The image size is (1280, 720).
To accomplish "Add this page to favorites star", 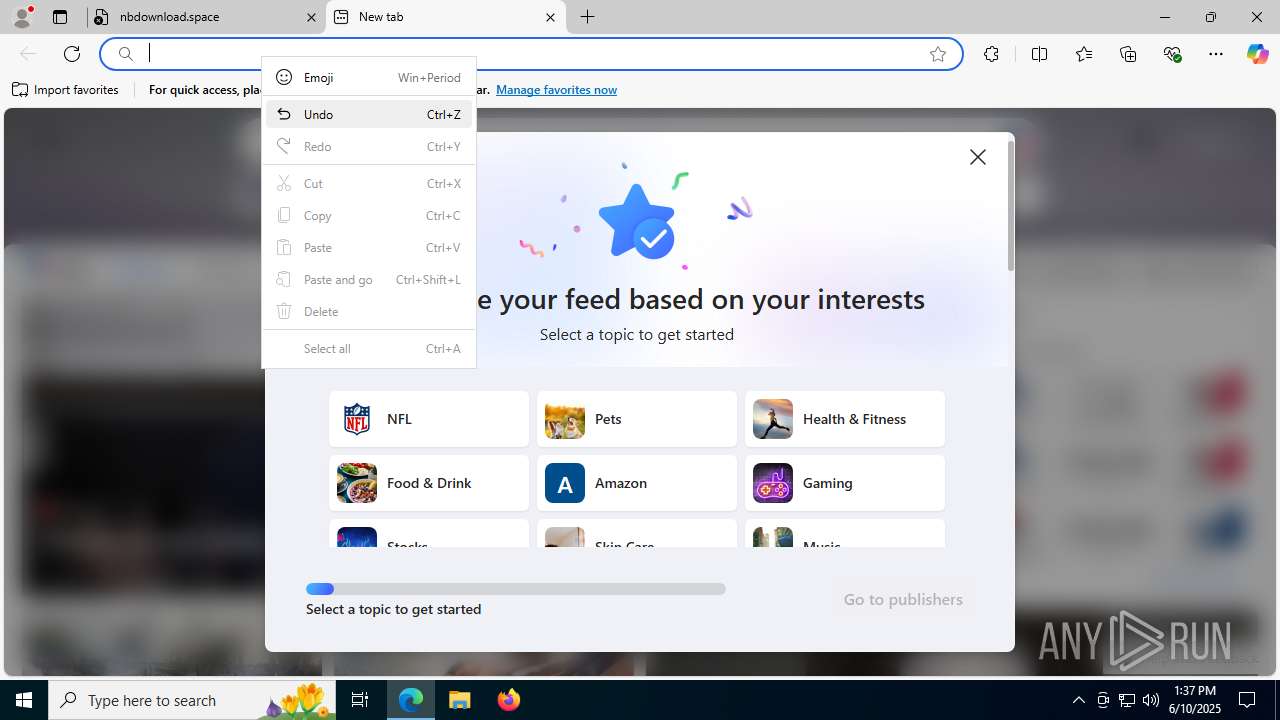I will click(x=938, y=54).
